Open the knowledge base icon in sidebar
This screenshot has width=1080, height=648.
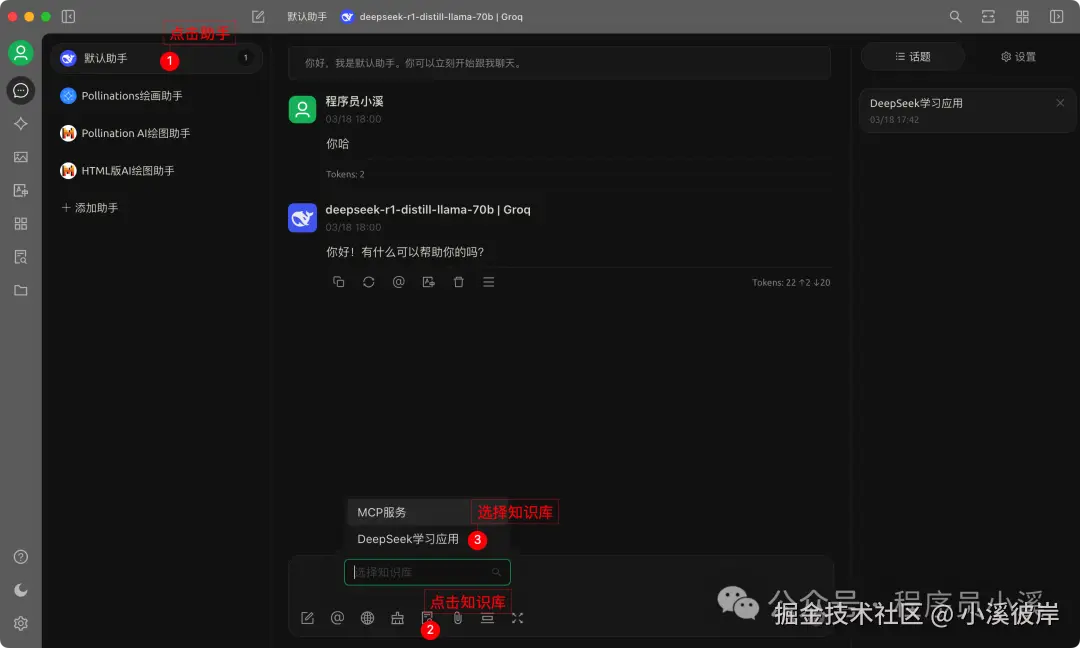click(x=21, y=257)
